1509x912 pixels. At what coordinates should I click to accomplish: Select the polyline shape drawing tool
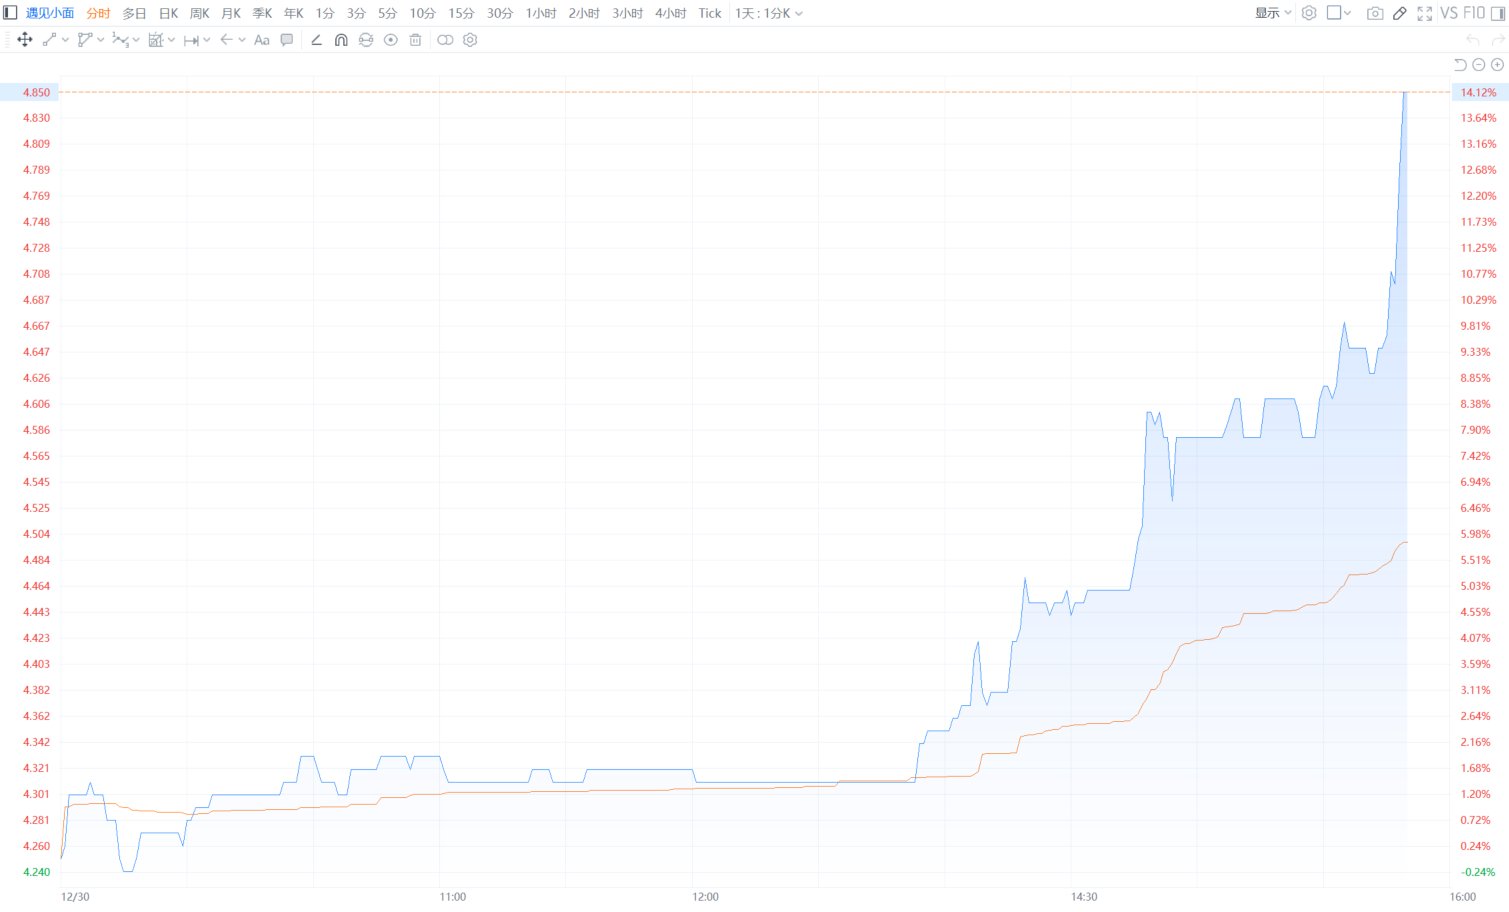(x=84, y=40)
